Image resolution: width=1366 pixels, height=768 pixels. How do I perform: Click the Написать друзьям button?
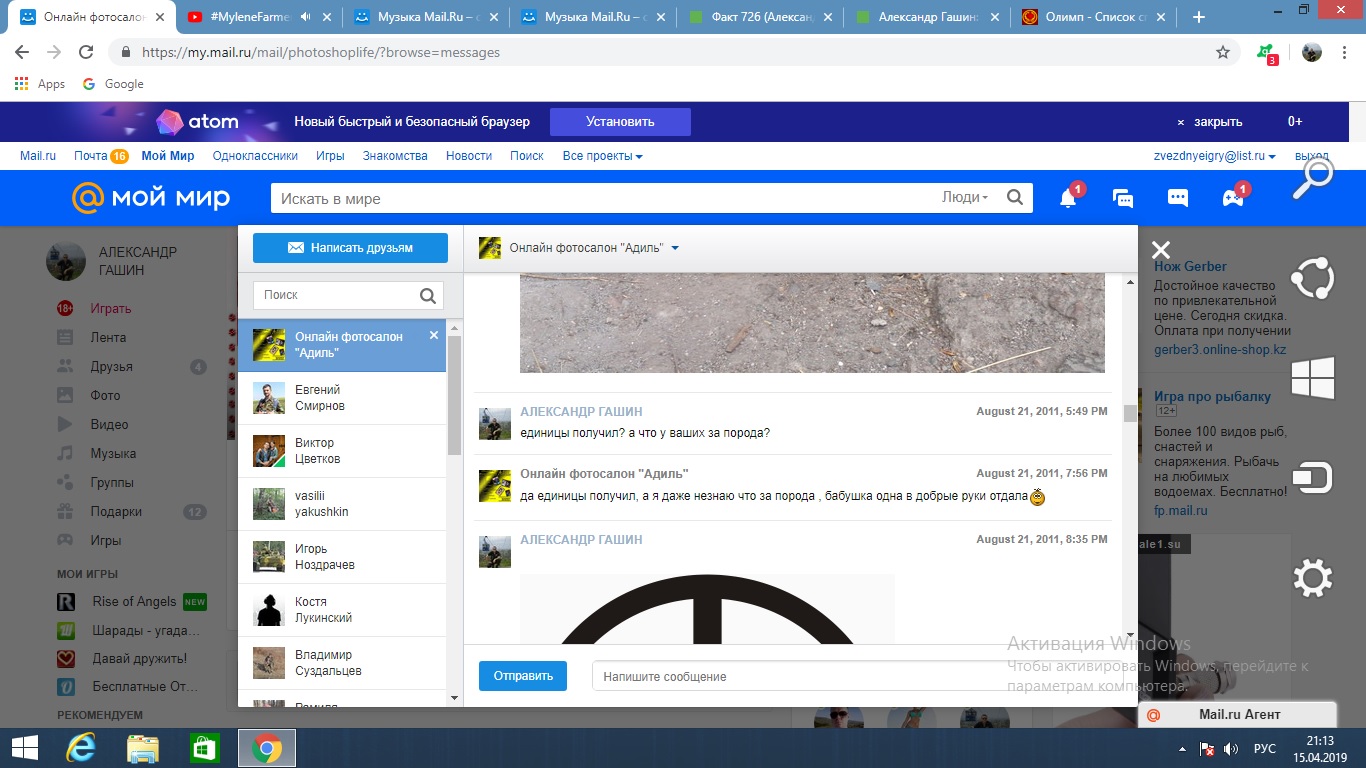pyautogui.click(x=350, y=248)
